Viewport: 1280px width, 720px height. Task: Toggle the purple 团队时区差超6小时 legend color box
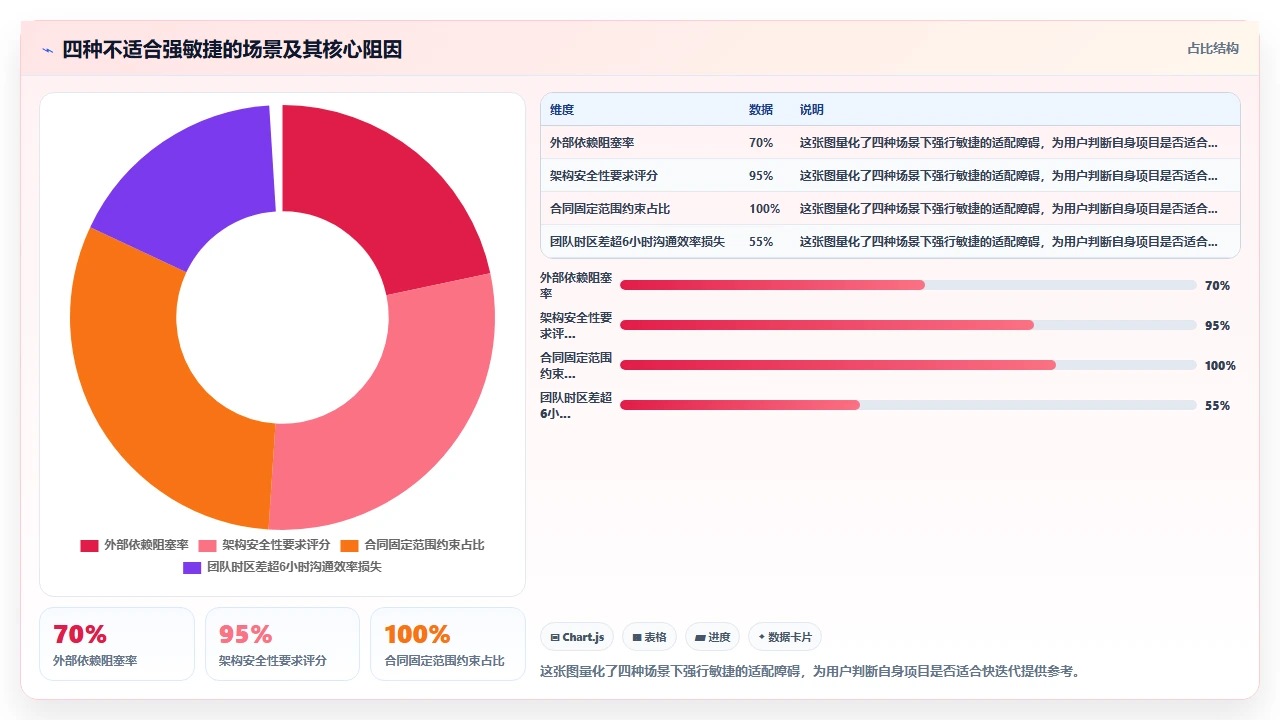pyautogui.click(x=192, y=568)
